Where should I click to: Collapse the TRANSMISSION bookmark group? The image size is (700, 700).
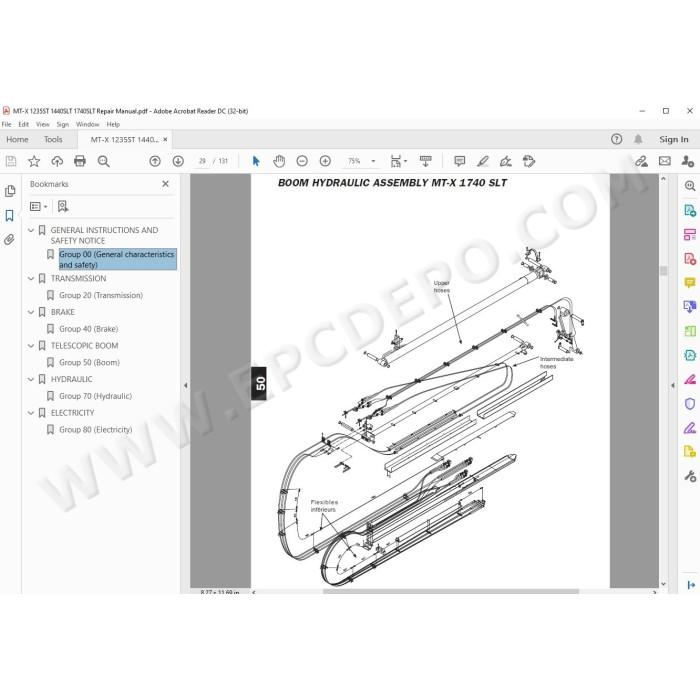click(x=31, y=279)
